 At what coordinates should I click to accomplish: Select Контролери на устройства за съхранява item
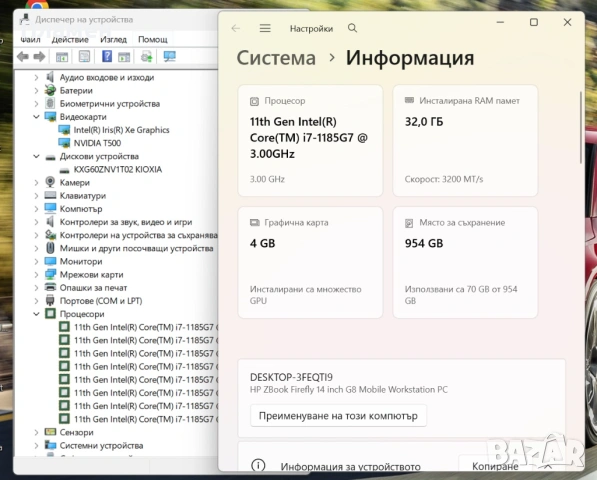[139, 235]
